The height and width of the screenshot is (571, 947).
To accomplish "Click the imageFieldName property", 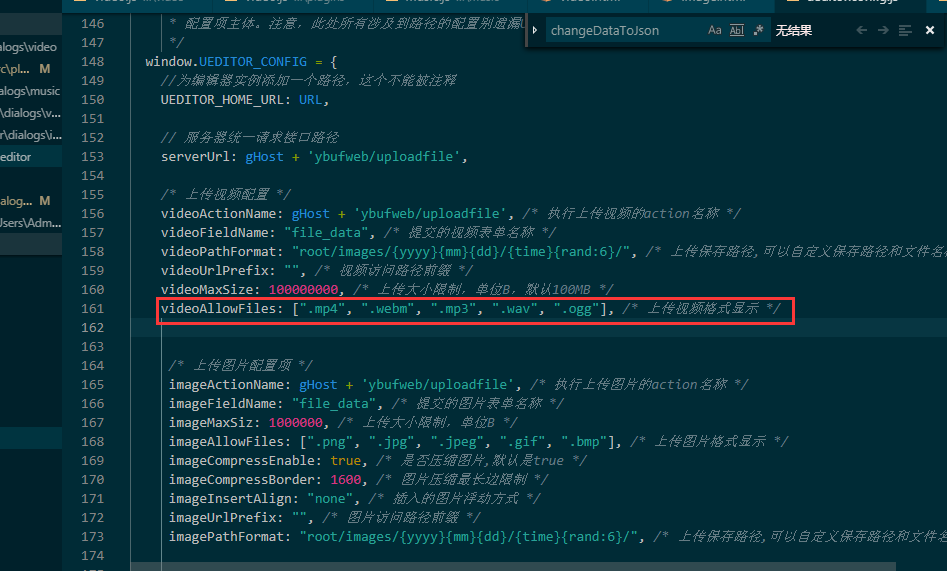I will [222, 403].
